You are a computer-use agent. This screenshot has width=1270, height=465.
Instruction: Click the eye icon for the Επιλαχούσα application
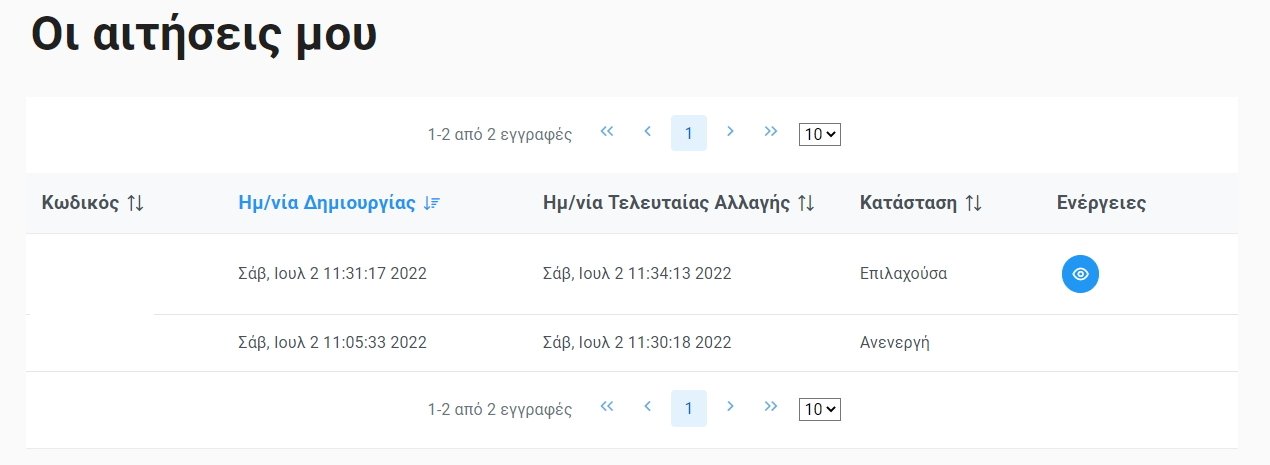[1080, 274]
